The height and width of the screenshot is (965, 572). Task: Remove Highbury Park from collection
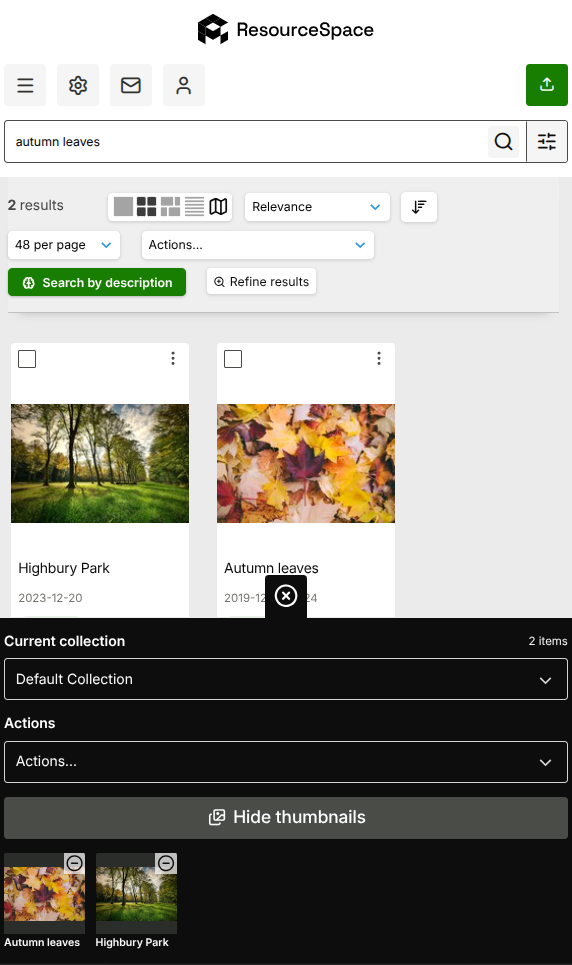pos(166,863)
